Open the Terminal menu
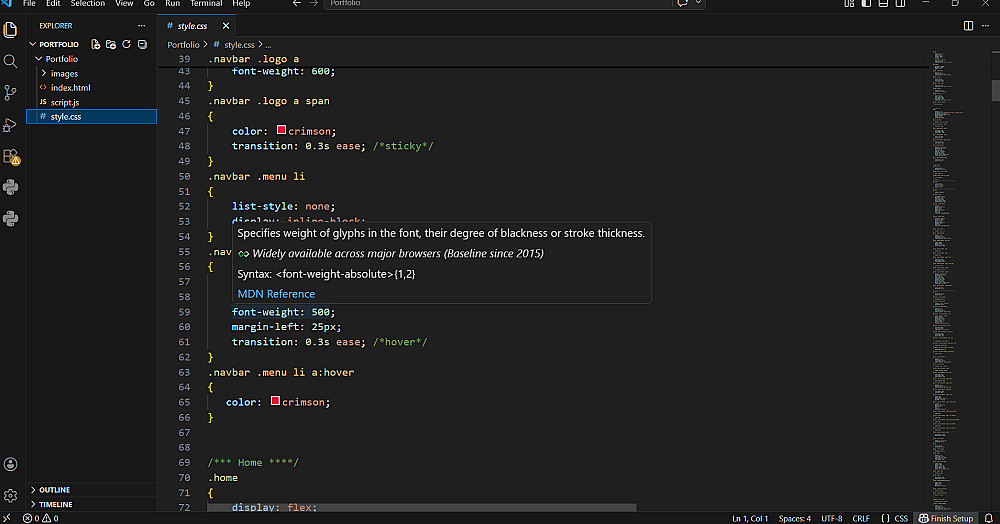1000x524 pixels. click(x=206, y=4)
